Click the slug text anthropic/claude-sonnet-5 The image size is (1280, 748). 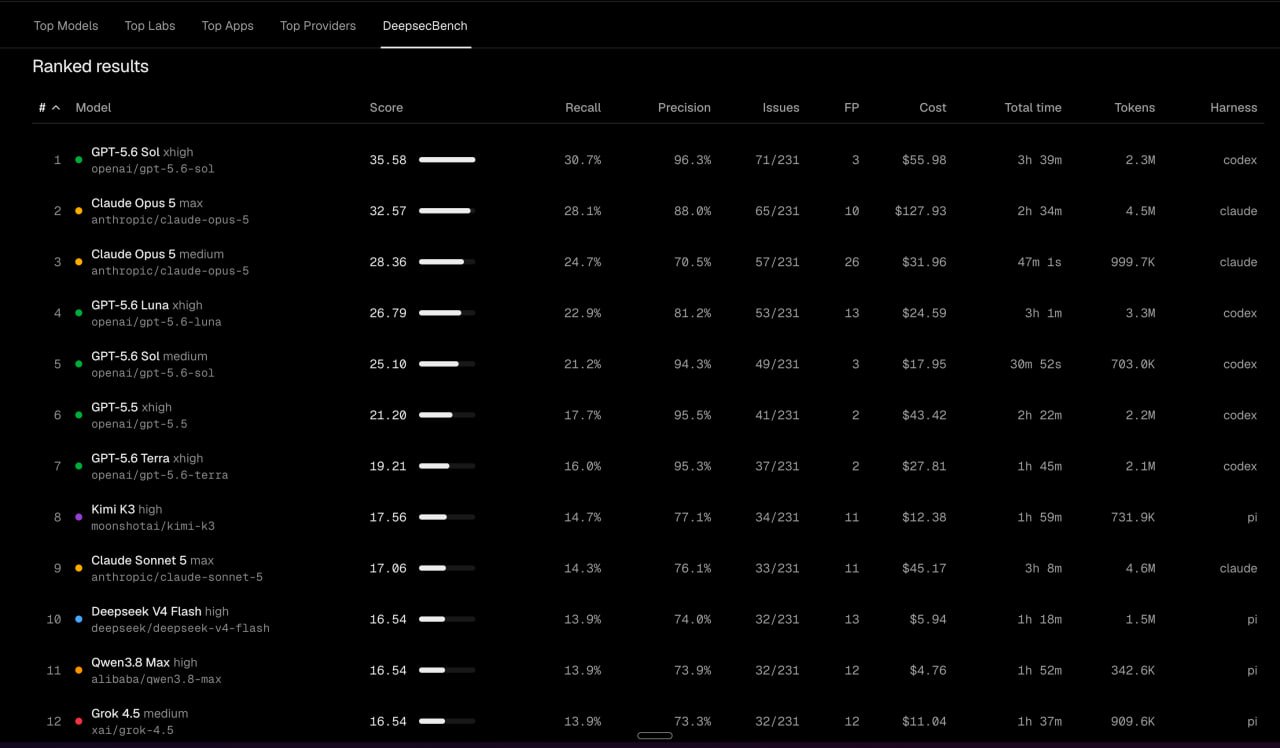[177, 578]
